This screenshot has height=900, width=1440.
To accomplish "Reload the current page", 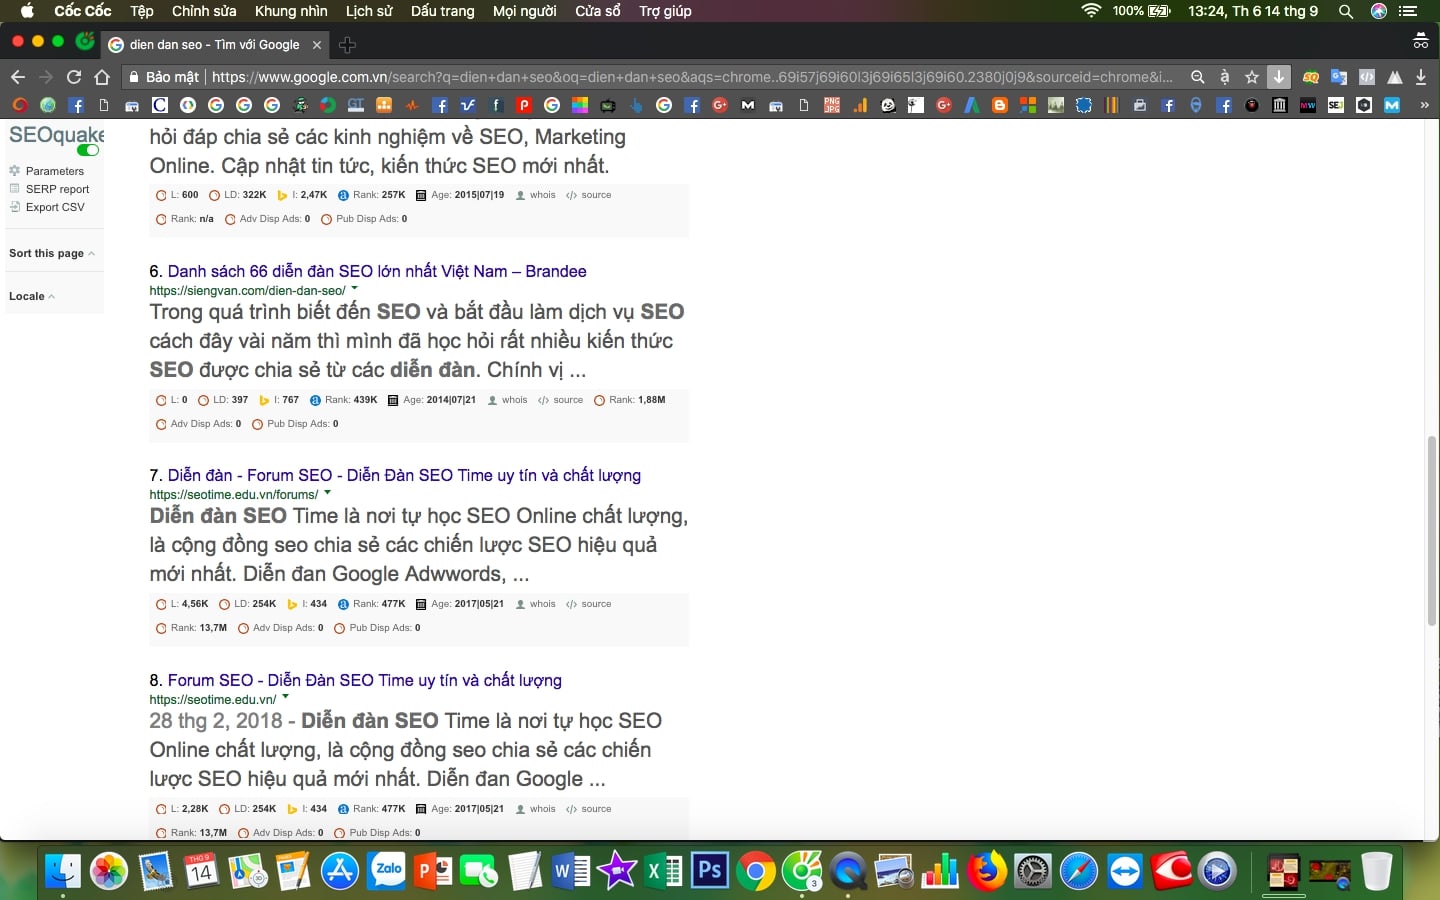I will 74,77.
